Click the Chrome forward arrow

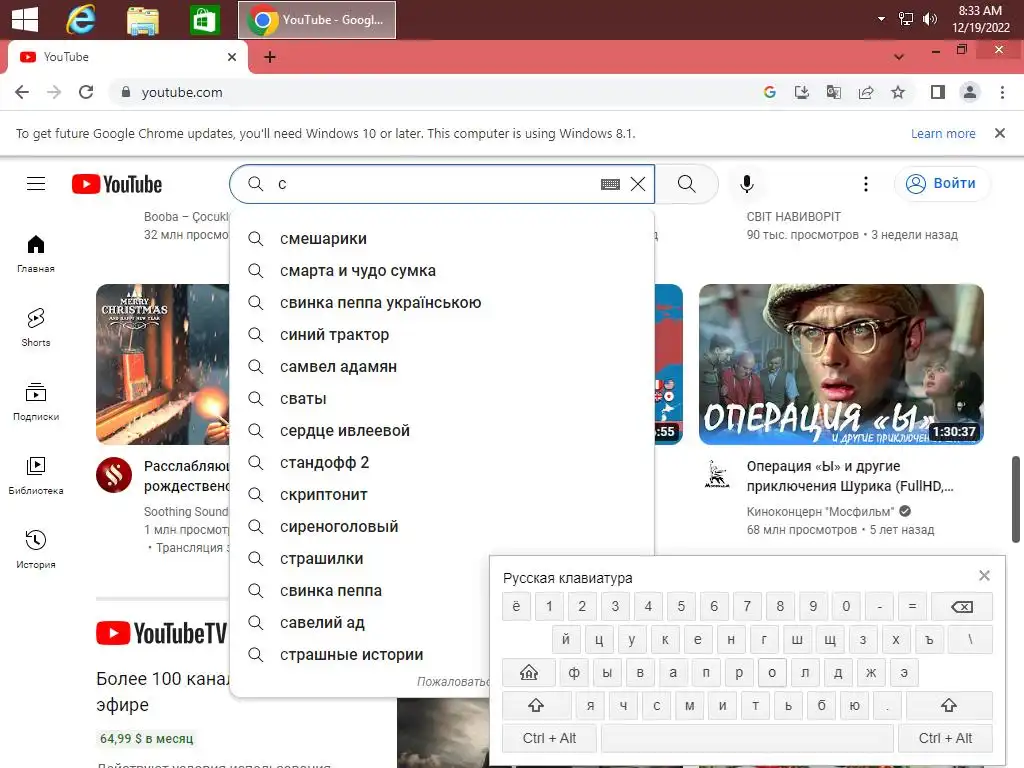54,92
